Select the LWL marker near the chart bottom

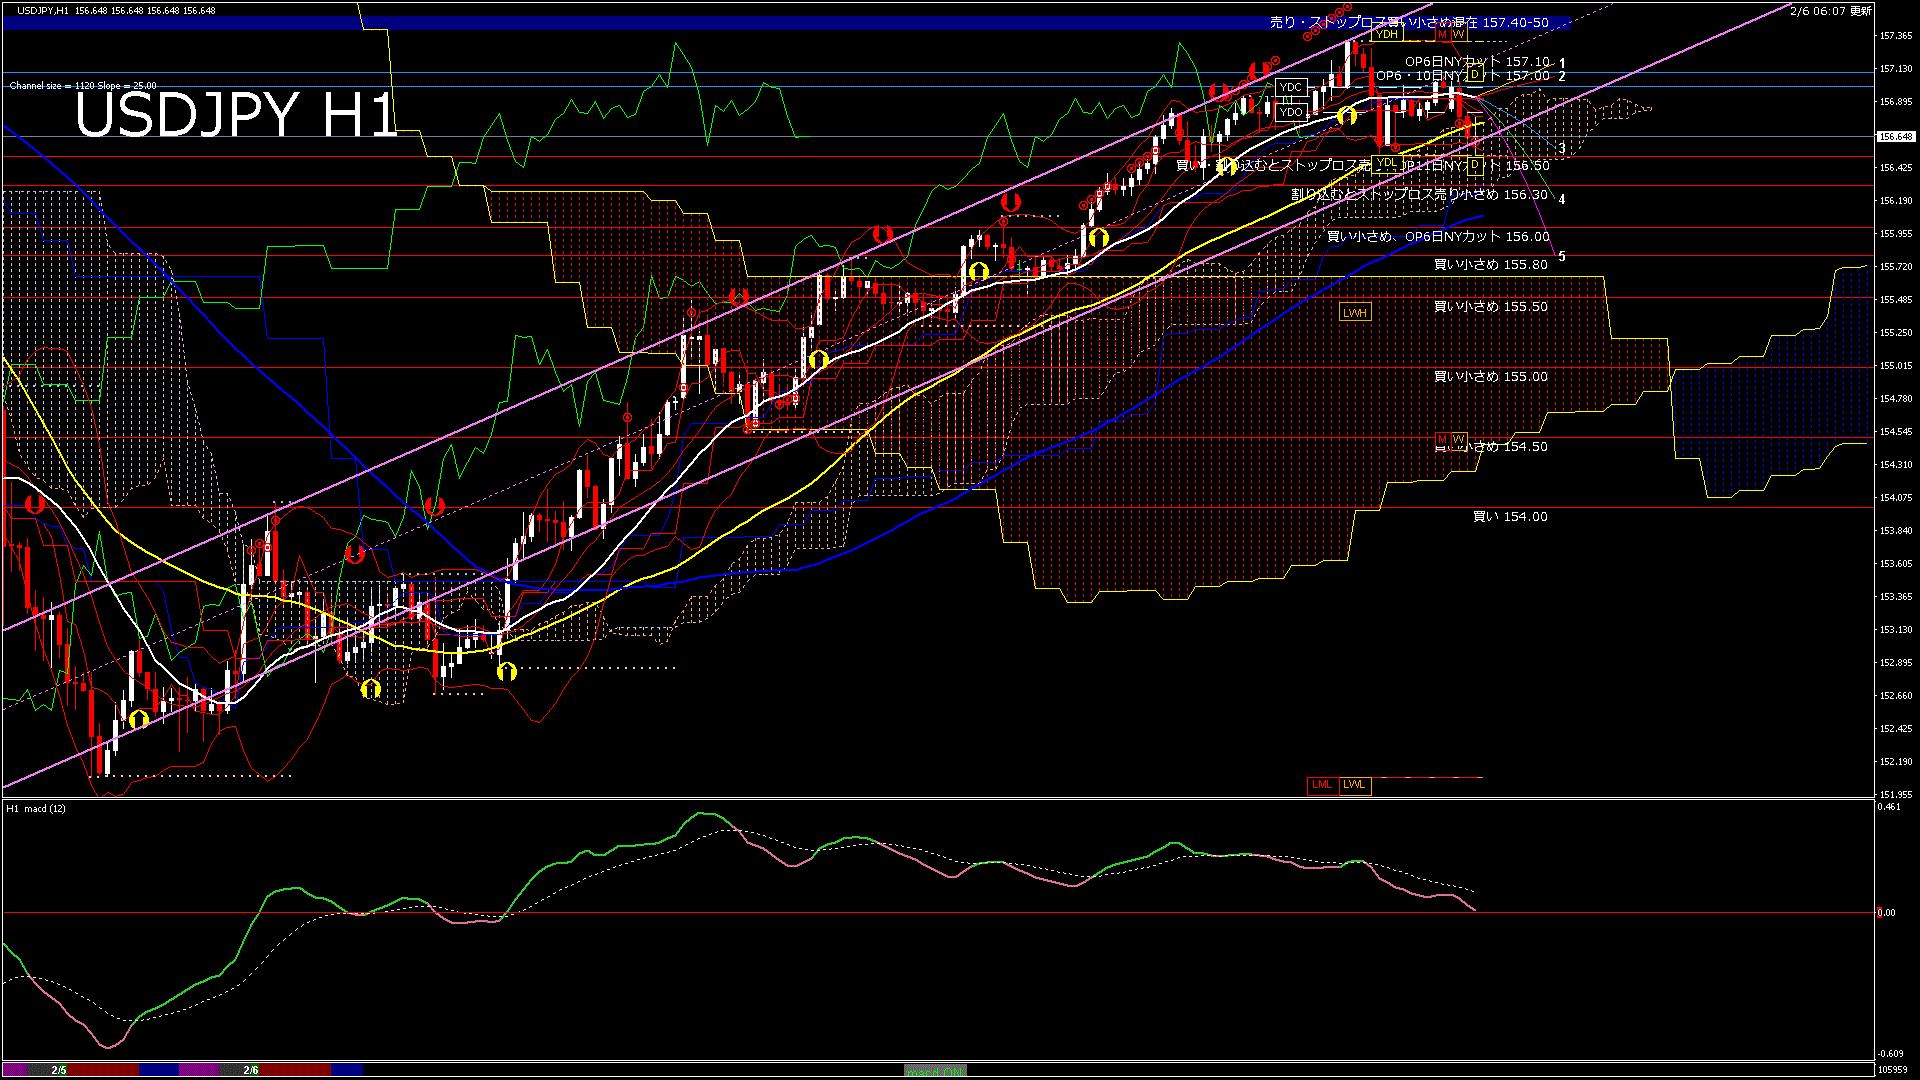click(1354, 785)
